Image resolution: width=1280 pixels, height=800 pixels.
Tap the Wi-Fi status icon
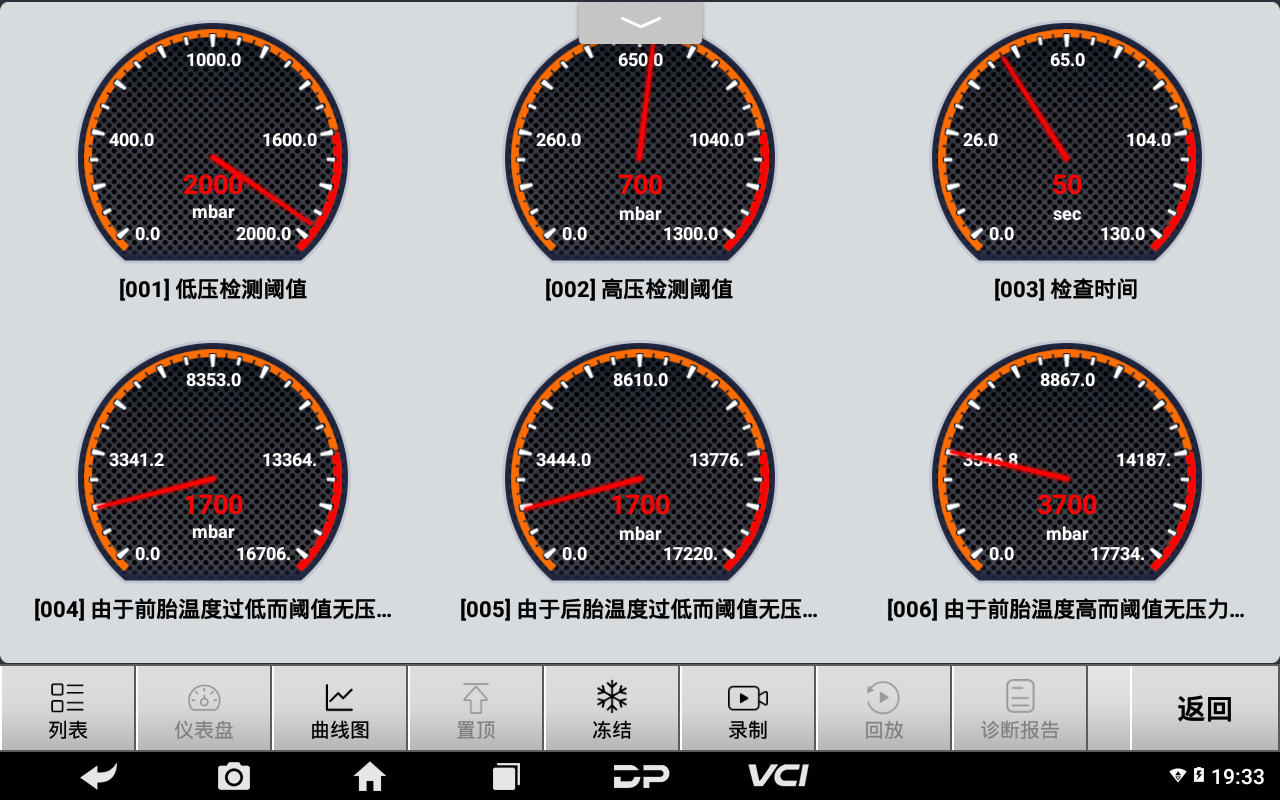(x=1177, y=776)
